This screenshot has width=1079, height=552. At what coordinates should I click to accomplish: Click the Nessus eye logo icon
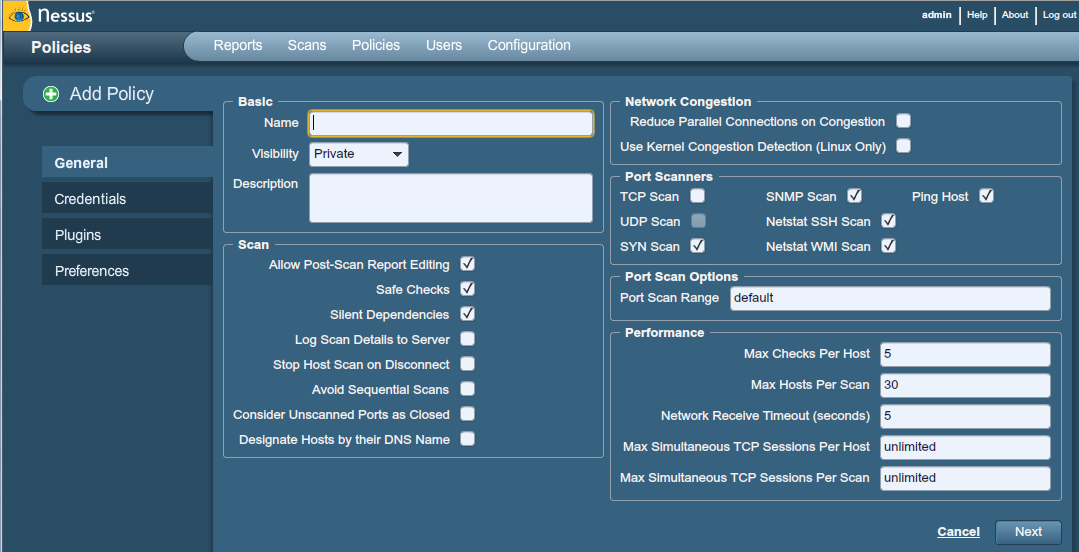click(17, 15)
